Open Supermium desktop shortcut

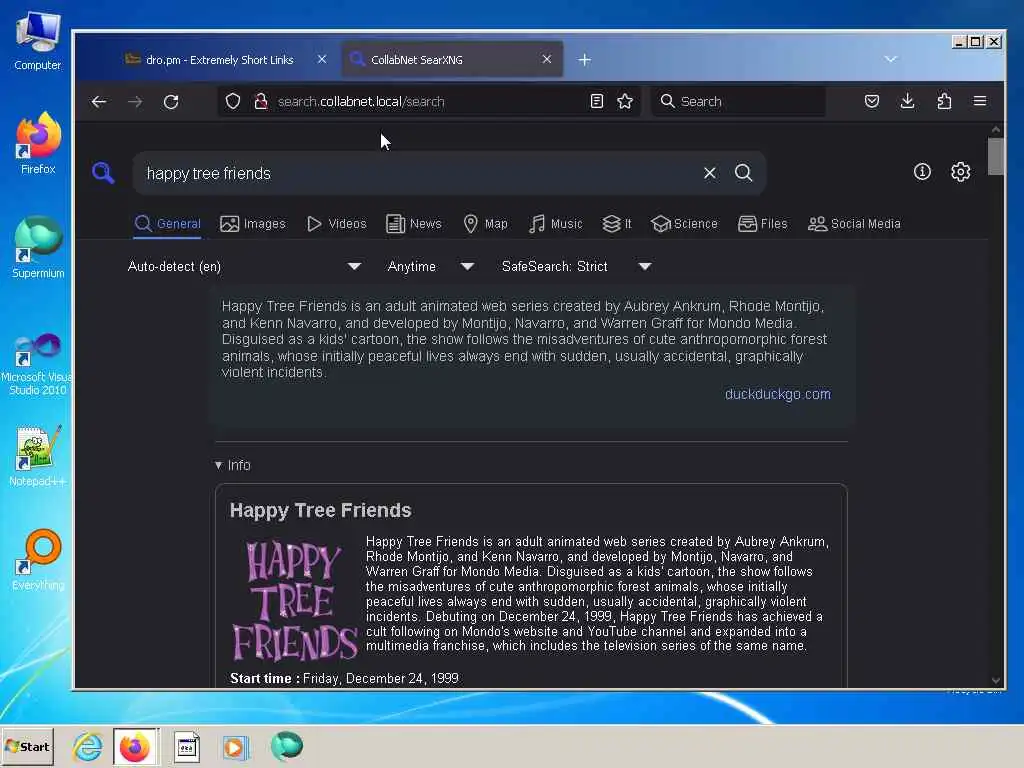click(38, 248)
